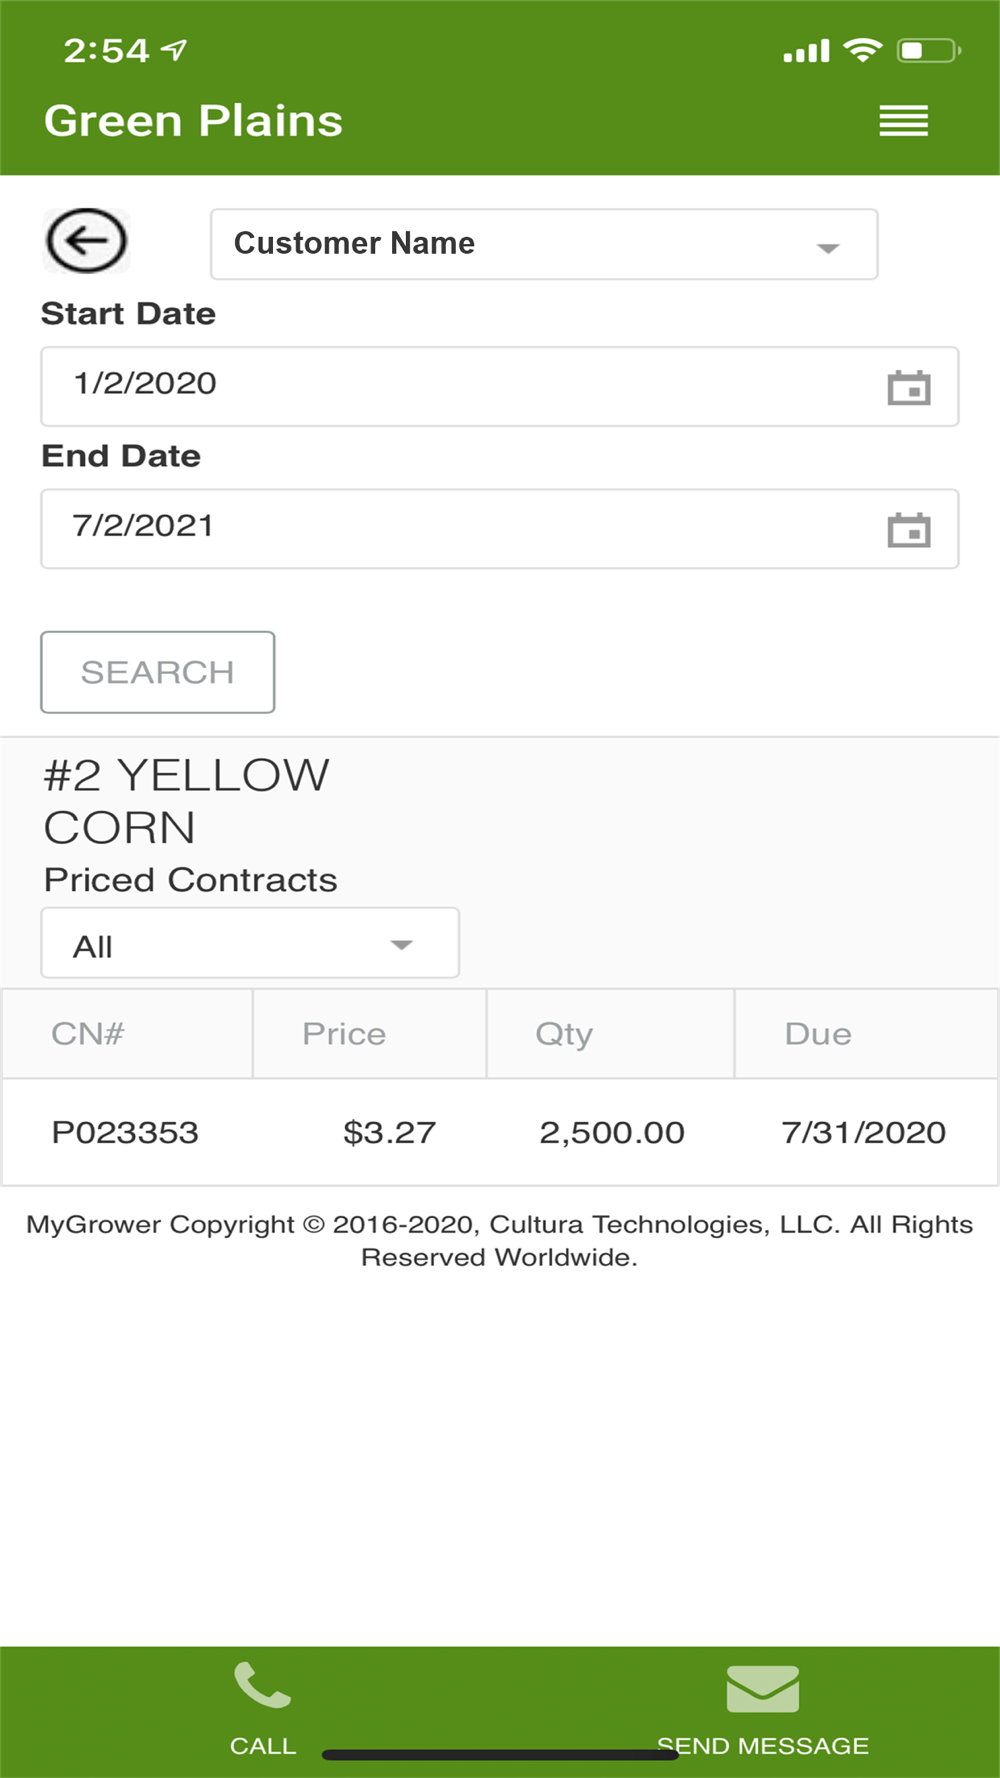
Task: Sort by the CN# column header
Action: pos(88,1034)
